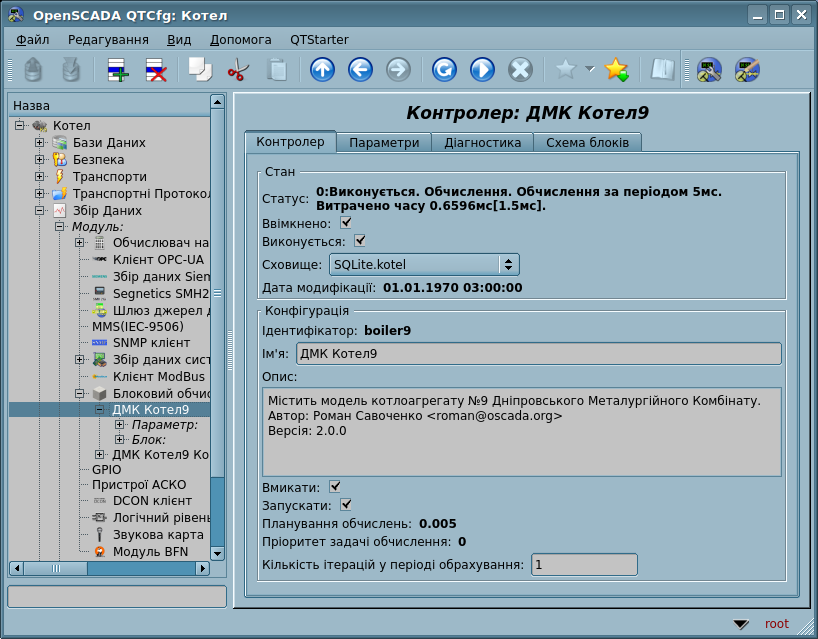Click the delete item toolbar icon

click(x=157, y=70)
